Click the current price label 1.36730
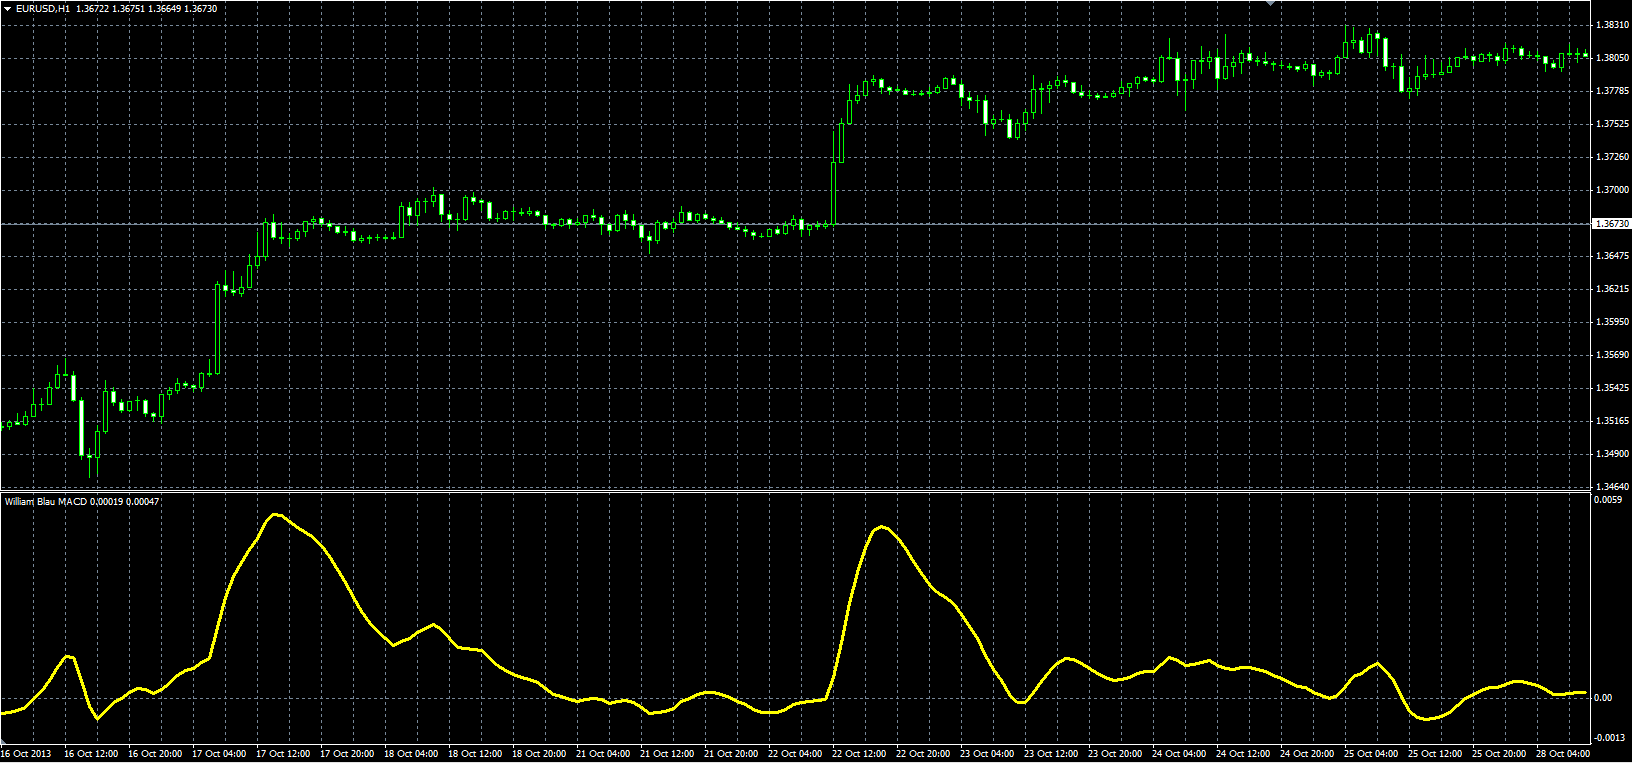 point(1611,224)
